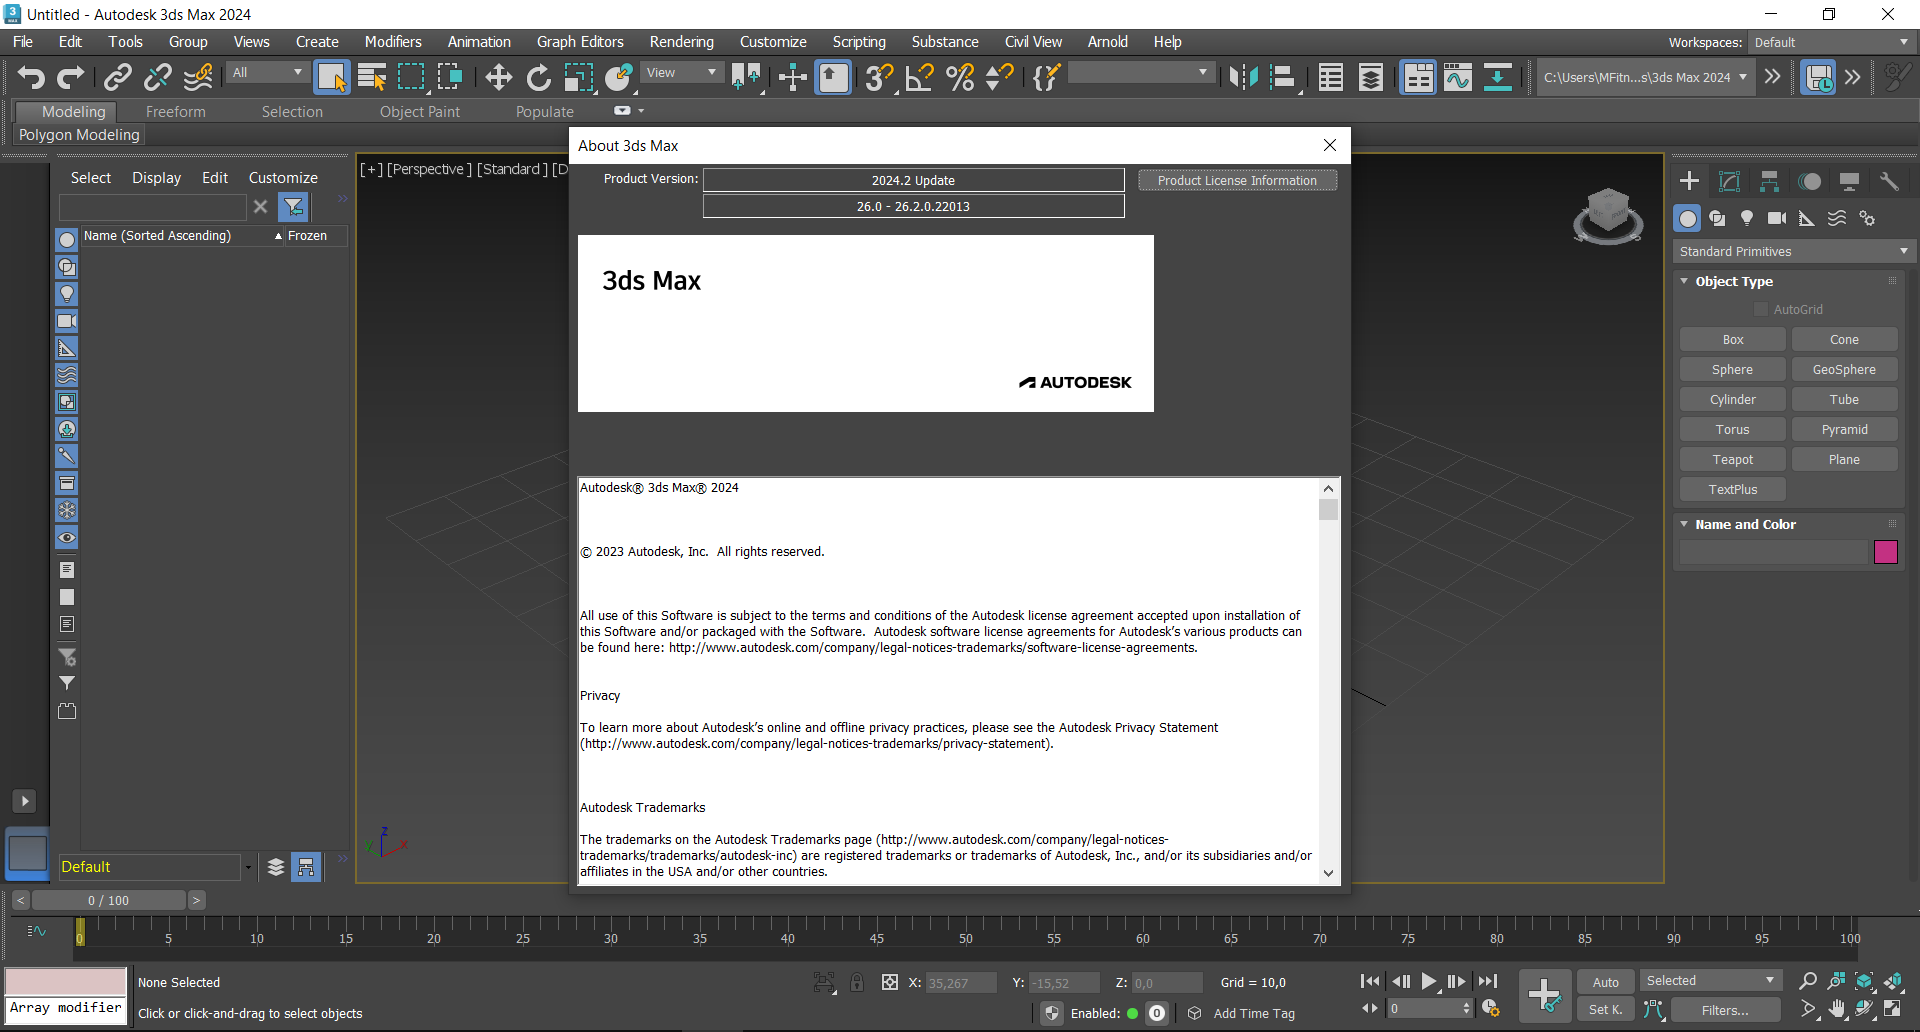
Task: Switch to the Modify panel icon
Action: pyautogui.click(x=1729, y=181)
